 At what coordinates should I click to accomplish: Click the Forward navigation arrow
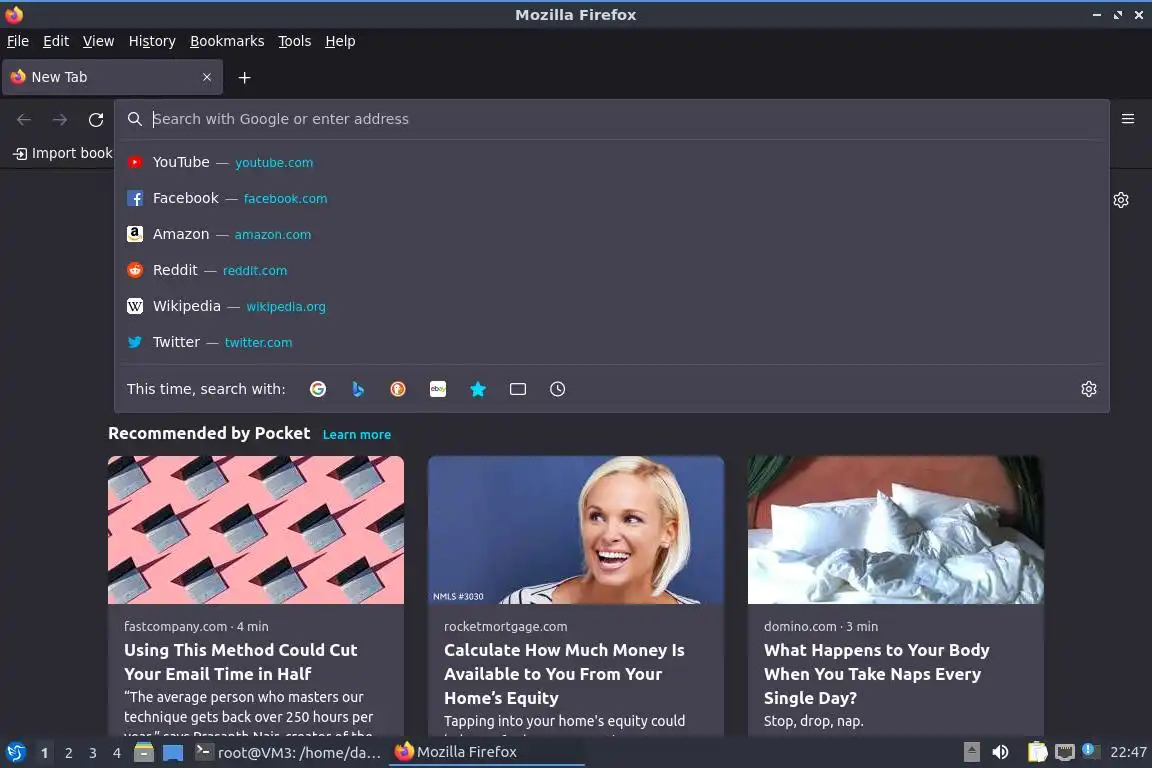point(60,119)
